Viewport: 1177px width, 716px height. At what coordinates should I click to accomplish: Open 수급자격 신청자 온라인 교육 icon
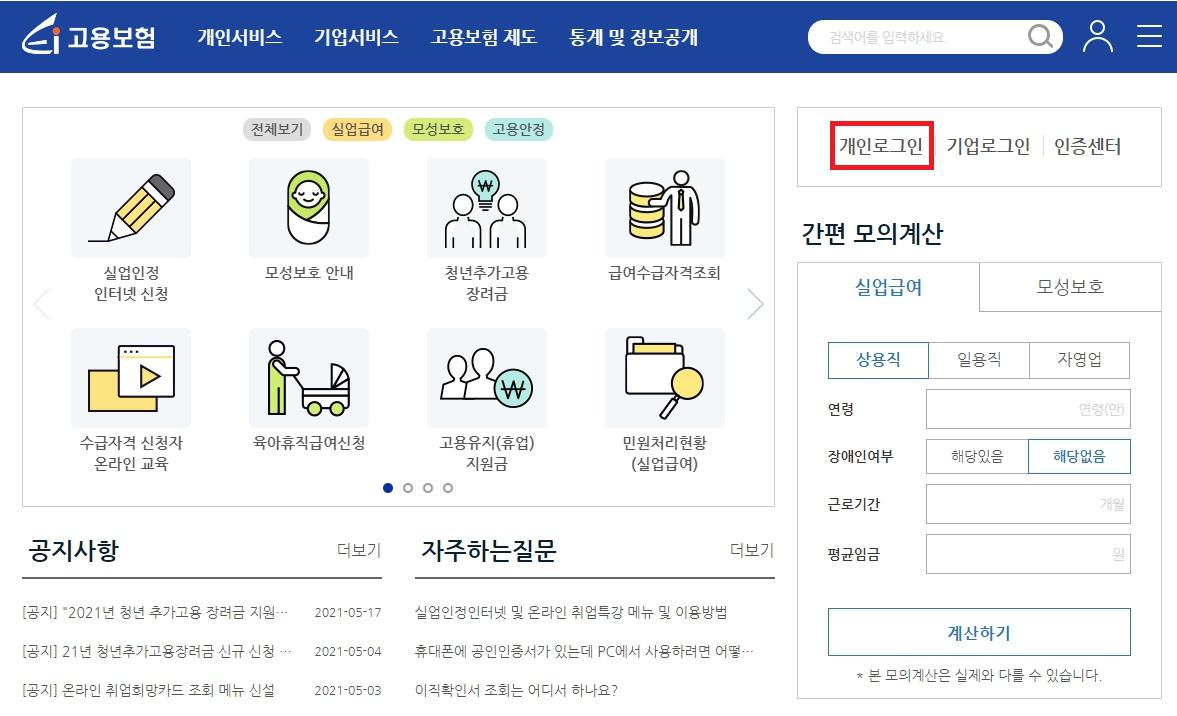point(131,378)
